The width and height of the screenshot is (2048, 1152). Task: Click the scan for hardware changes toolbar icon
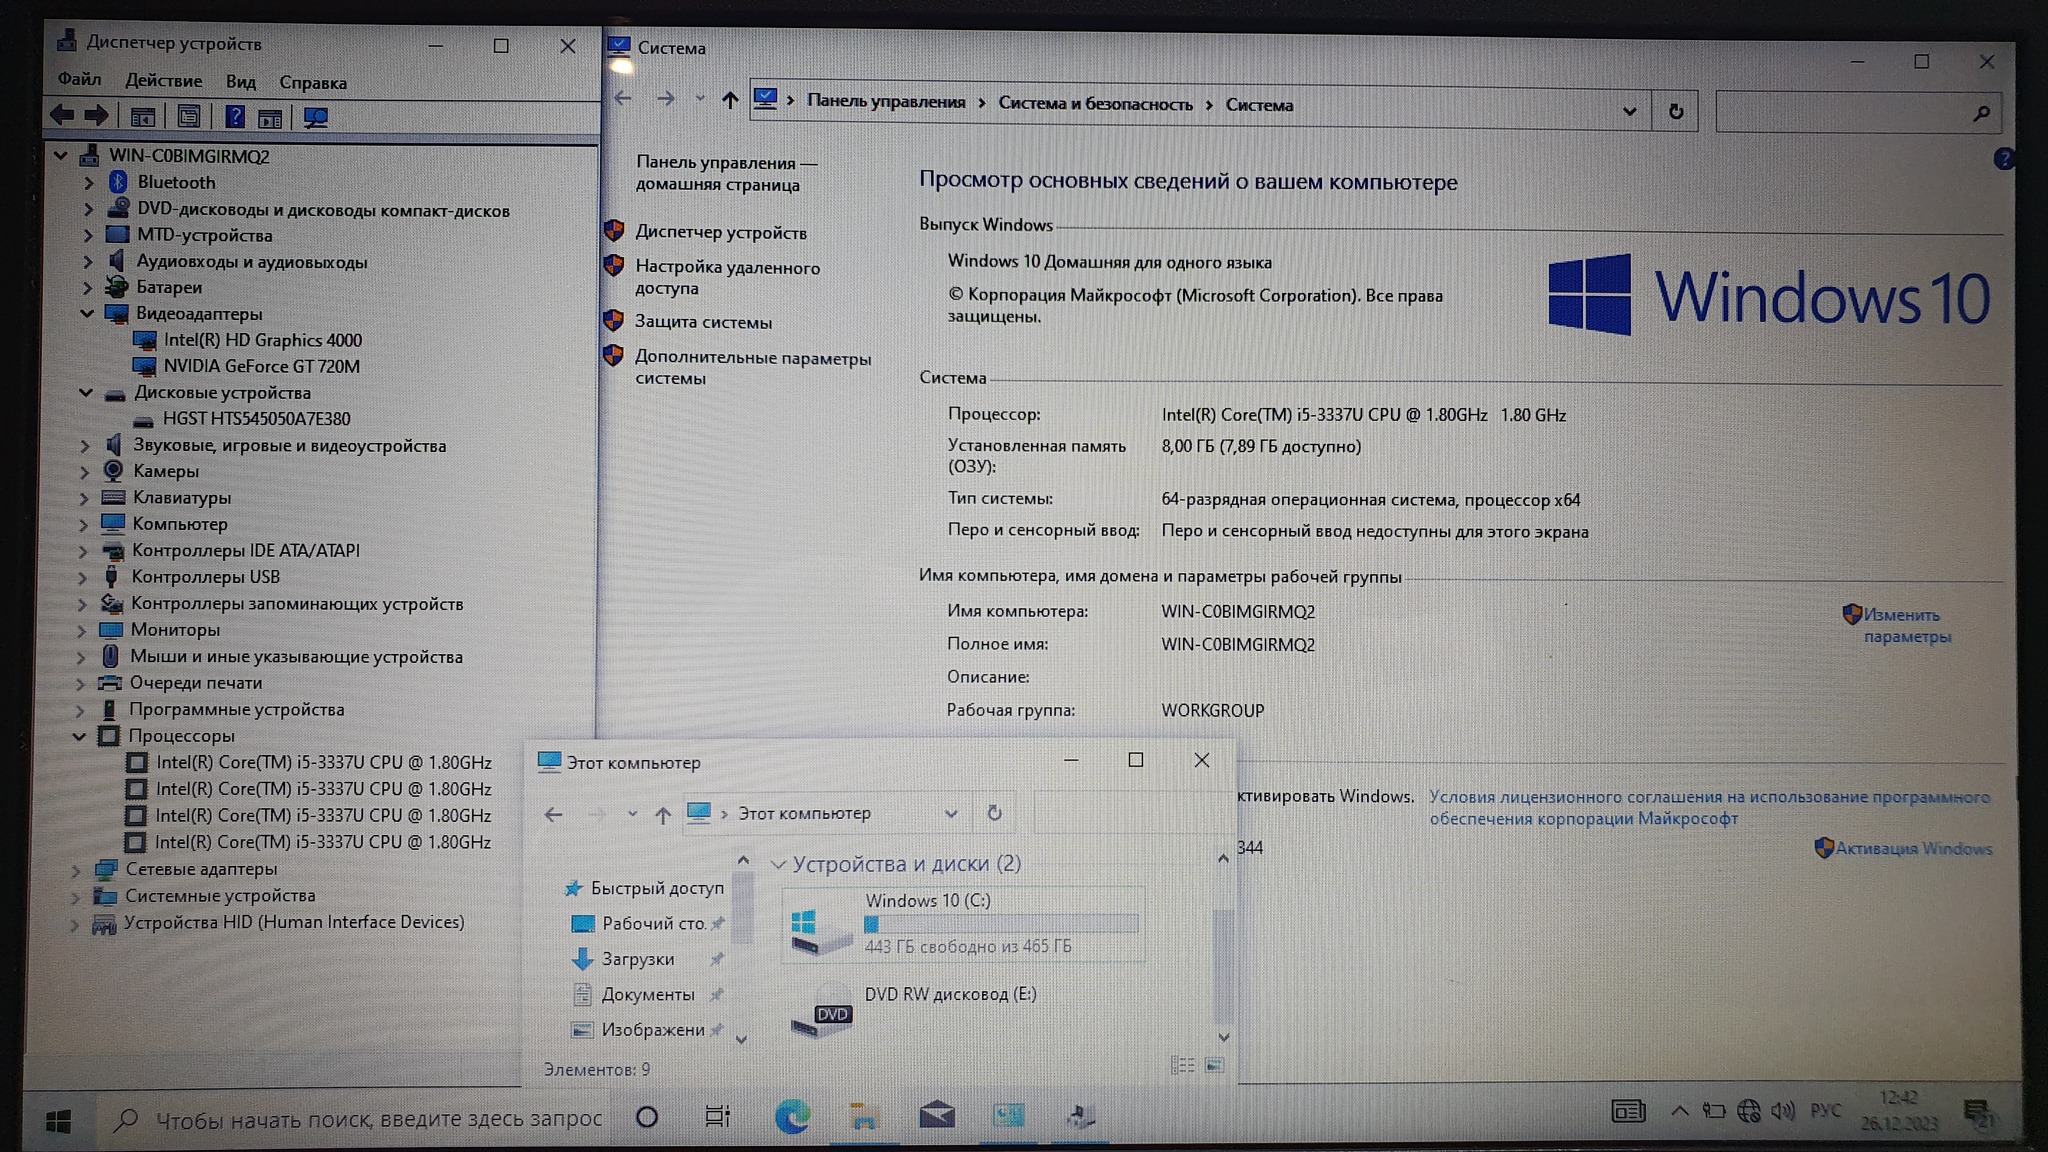316,118
